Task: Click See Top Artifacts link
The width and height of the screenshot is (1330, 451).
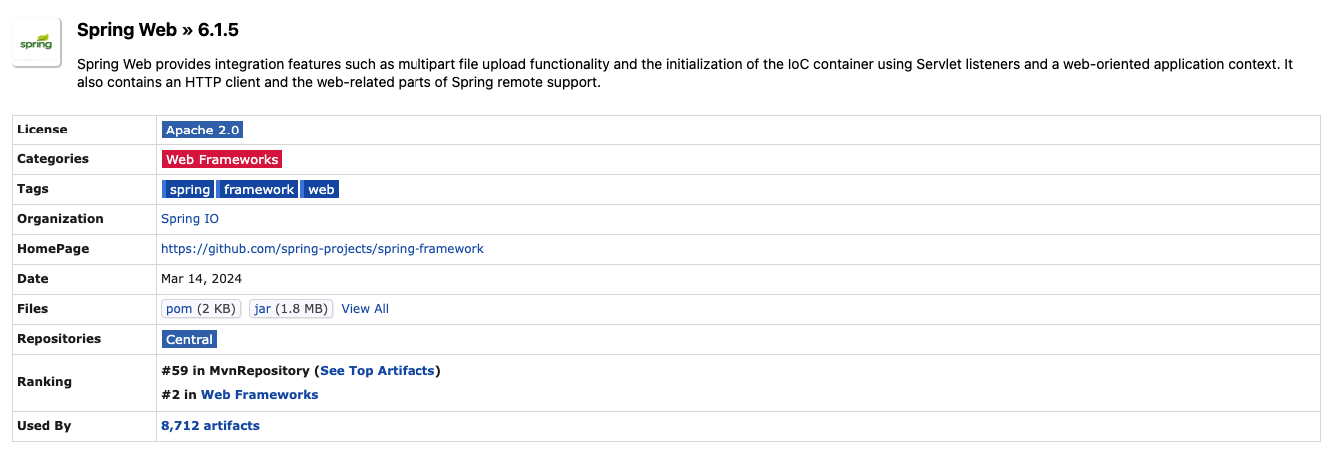Action: coord(378,371)
